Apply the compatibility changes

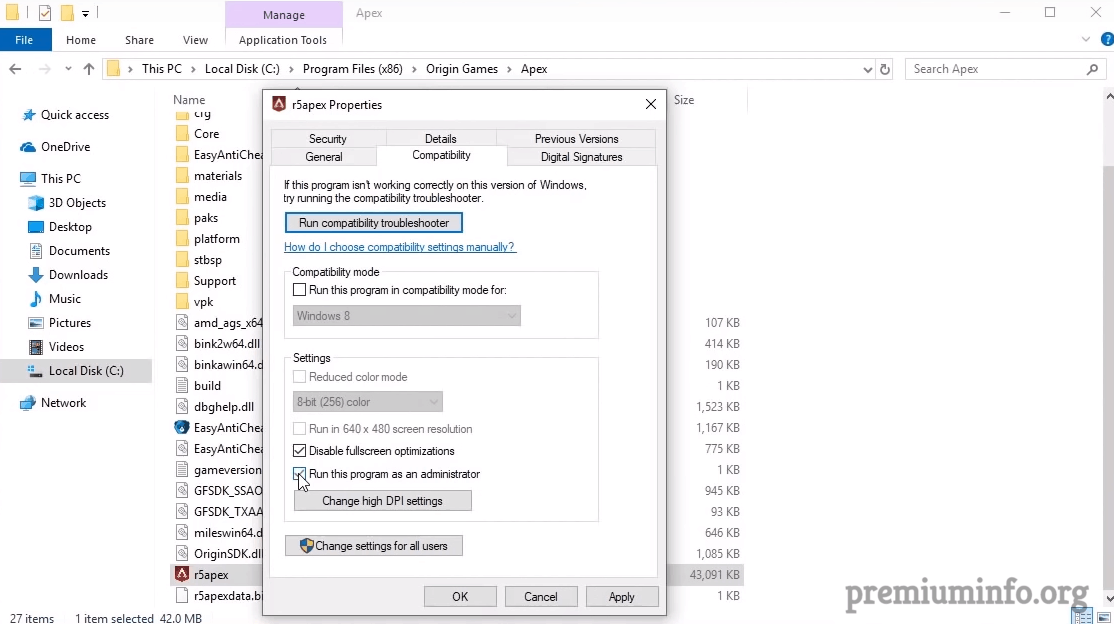[x=622, y=597]
